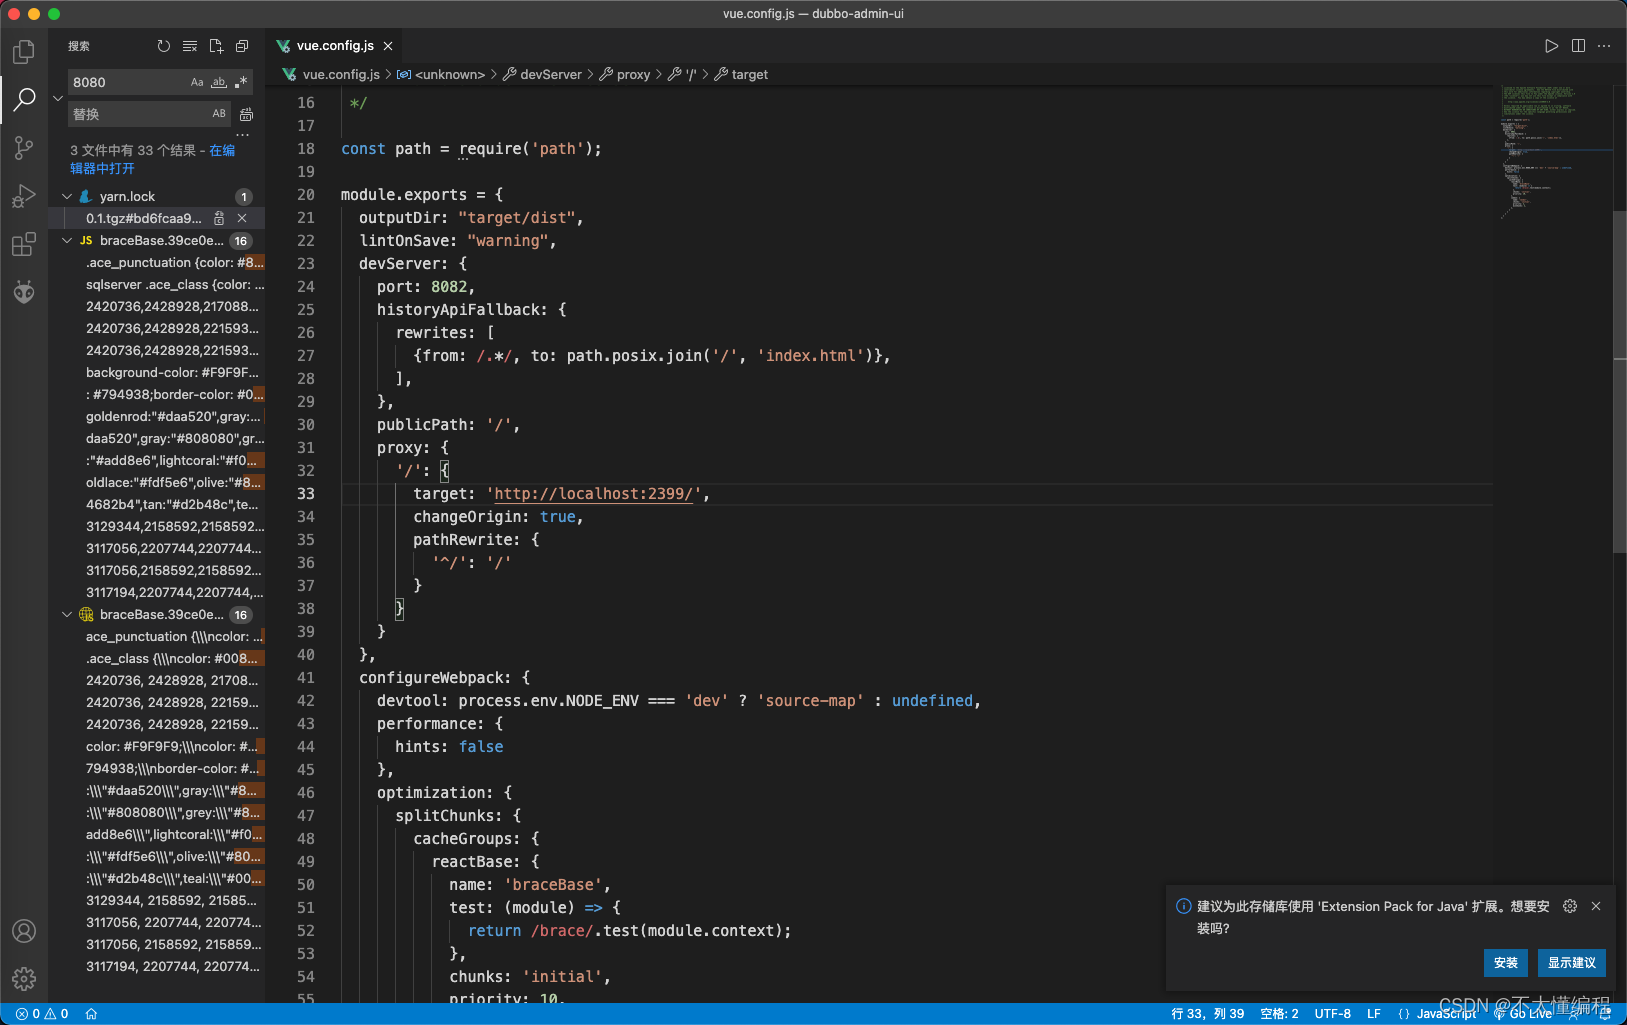1627x1025 pixels.
Task: Click the line and column indicator 行 33
Action: (1208, 1014)
